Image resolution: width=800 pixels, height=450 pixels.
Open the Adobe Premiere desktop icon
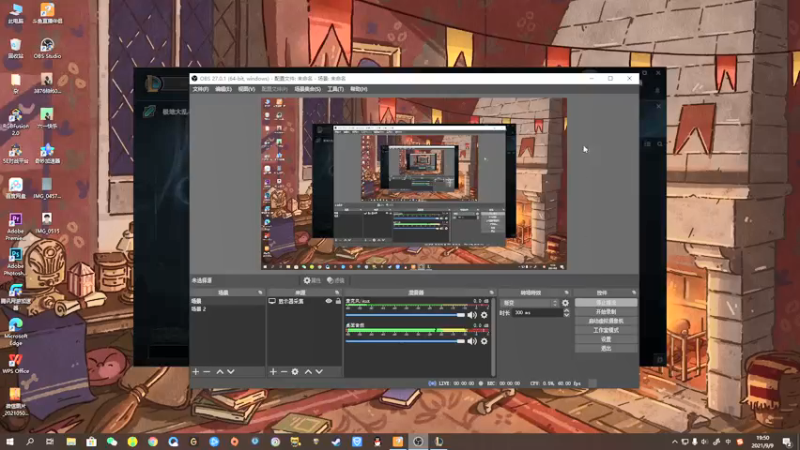[15, 227]
